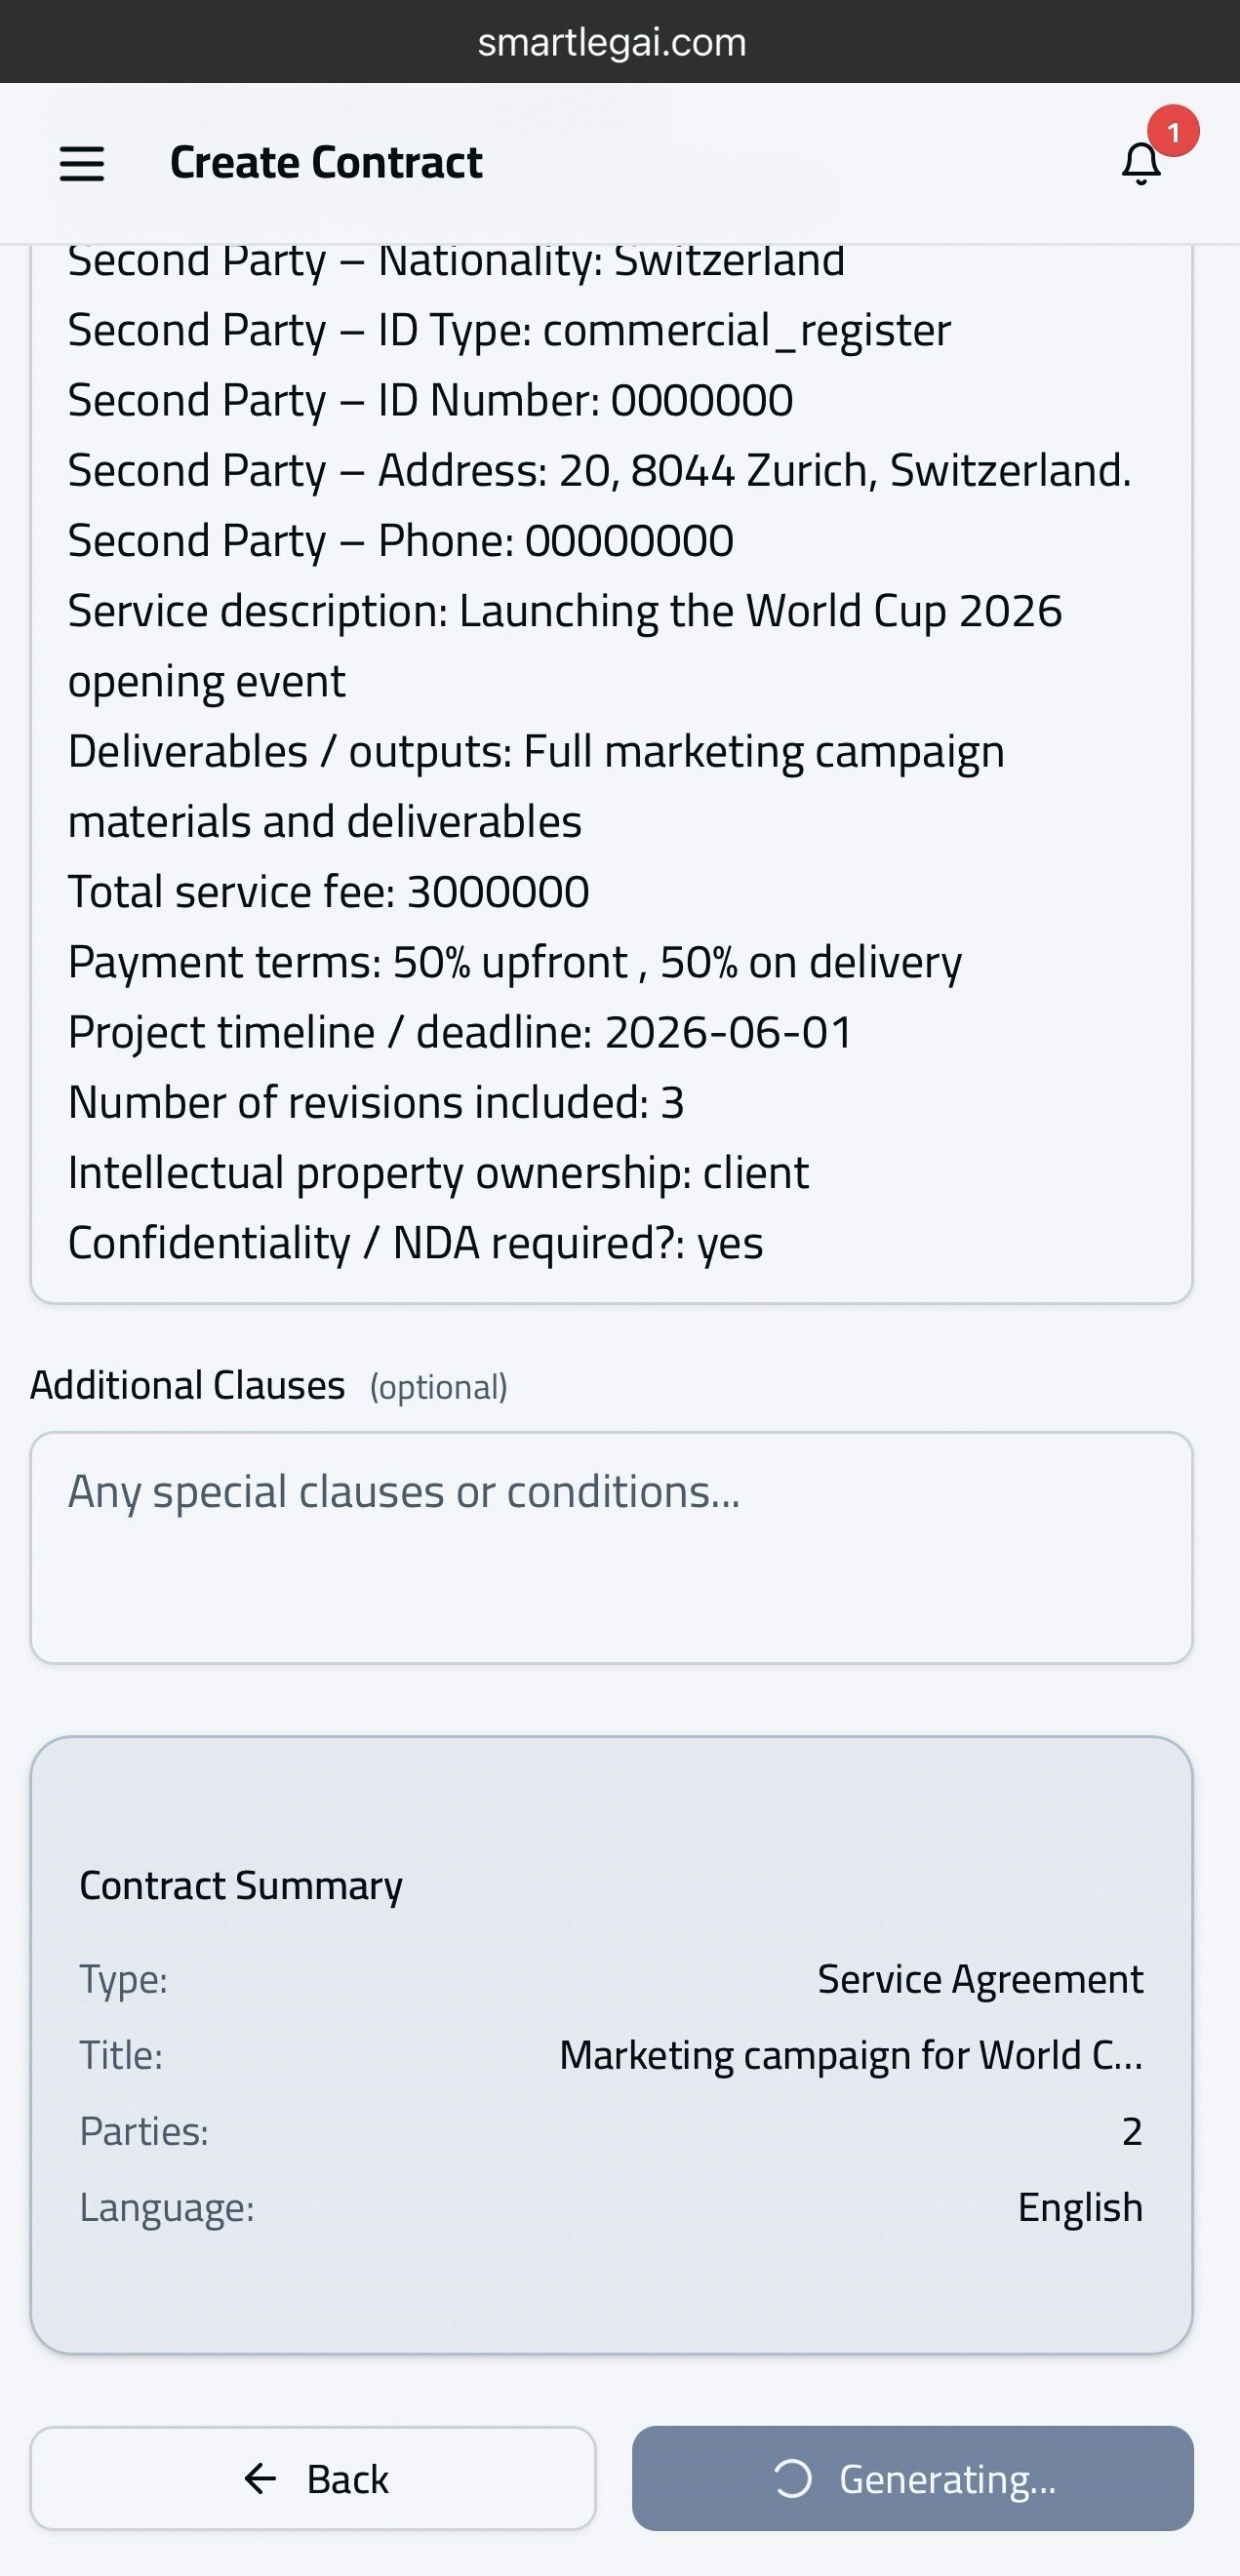The image size is (1240, 2576).
Task: Click the Generating... button
Action: [912, 2479]
